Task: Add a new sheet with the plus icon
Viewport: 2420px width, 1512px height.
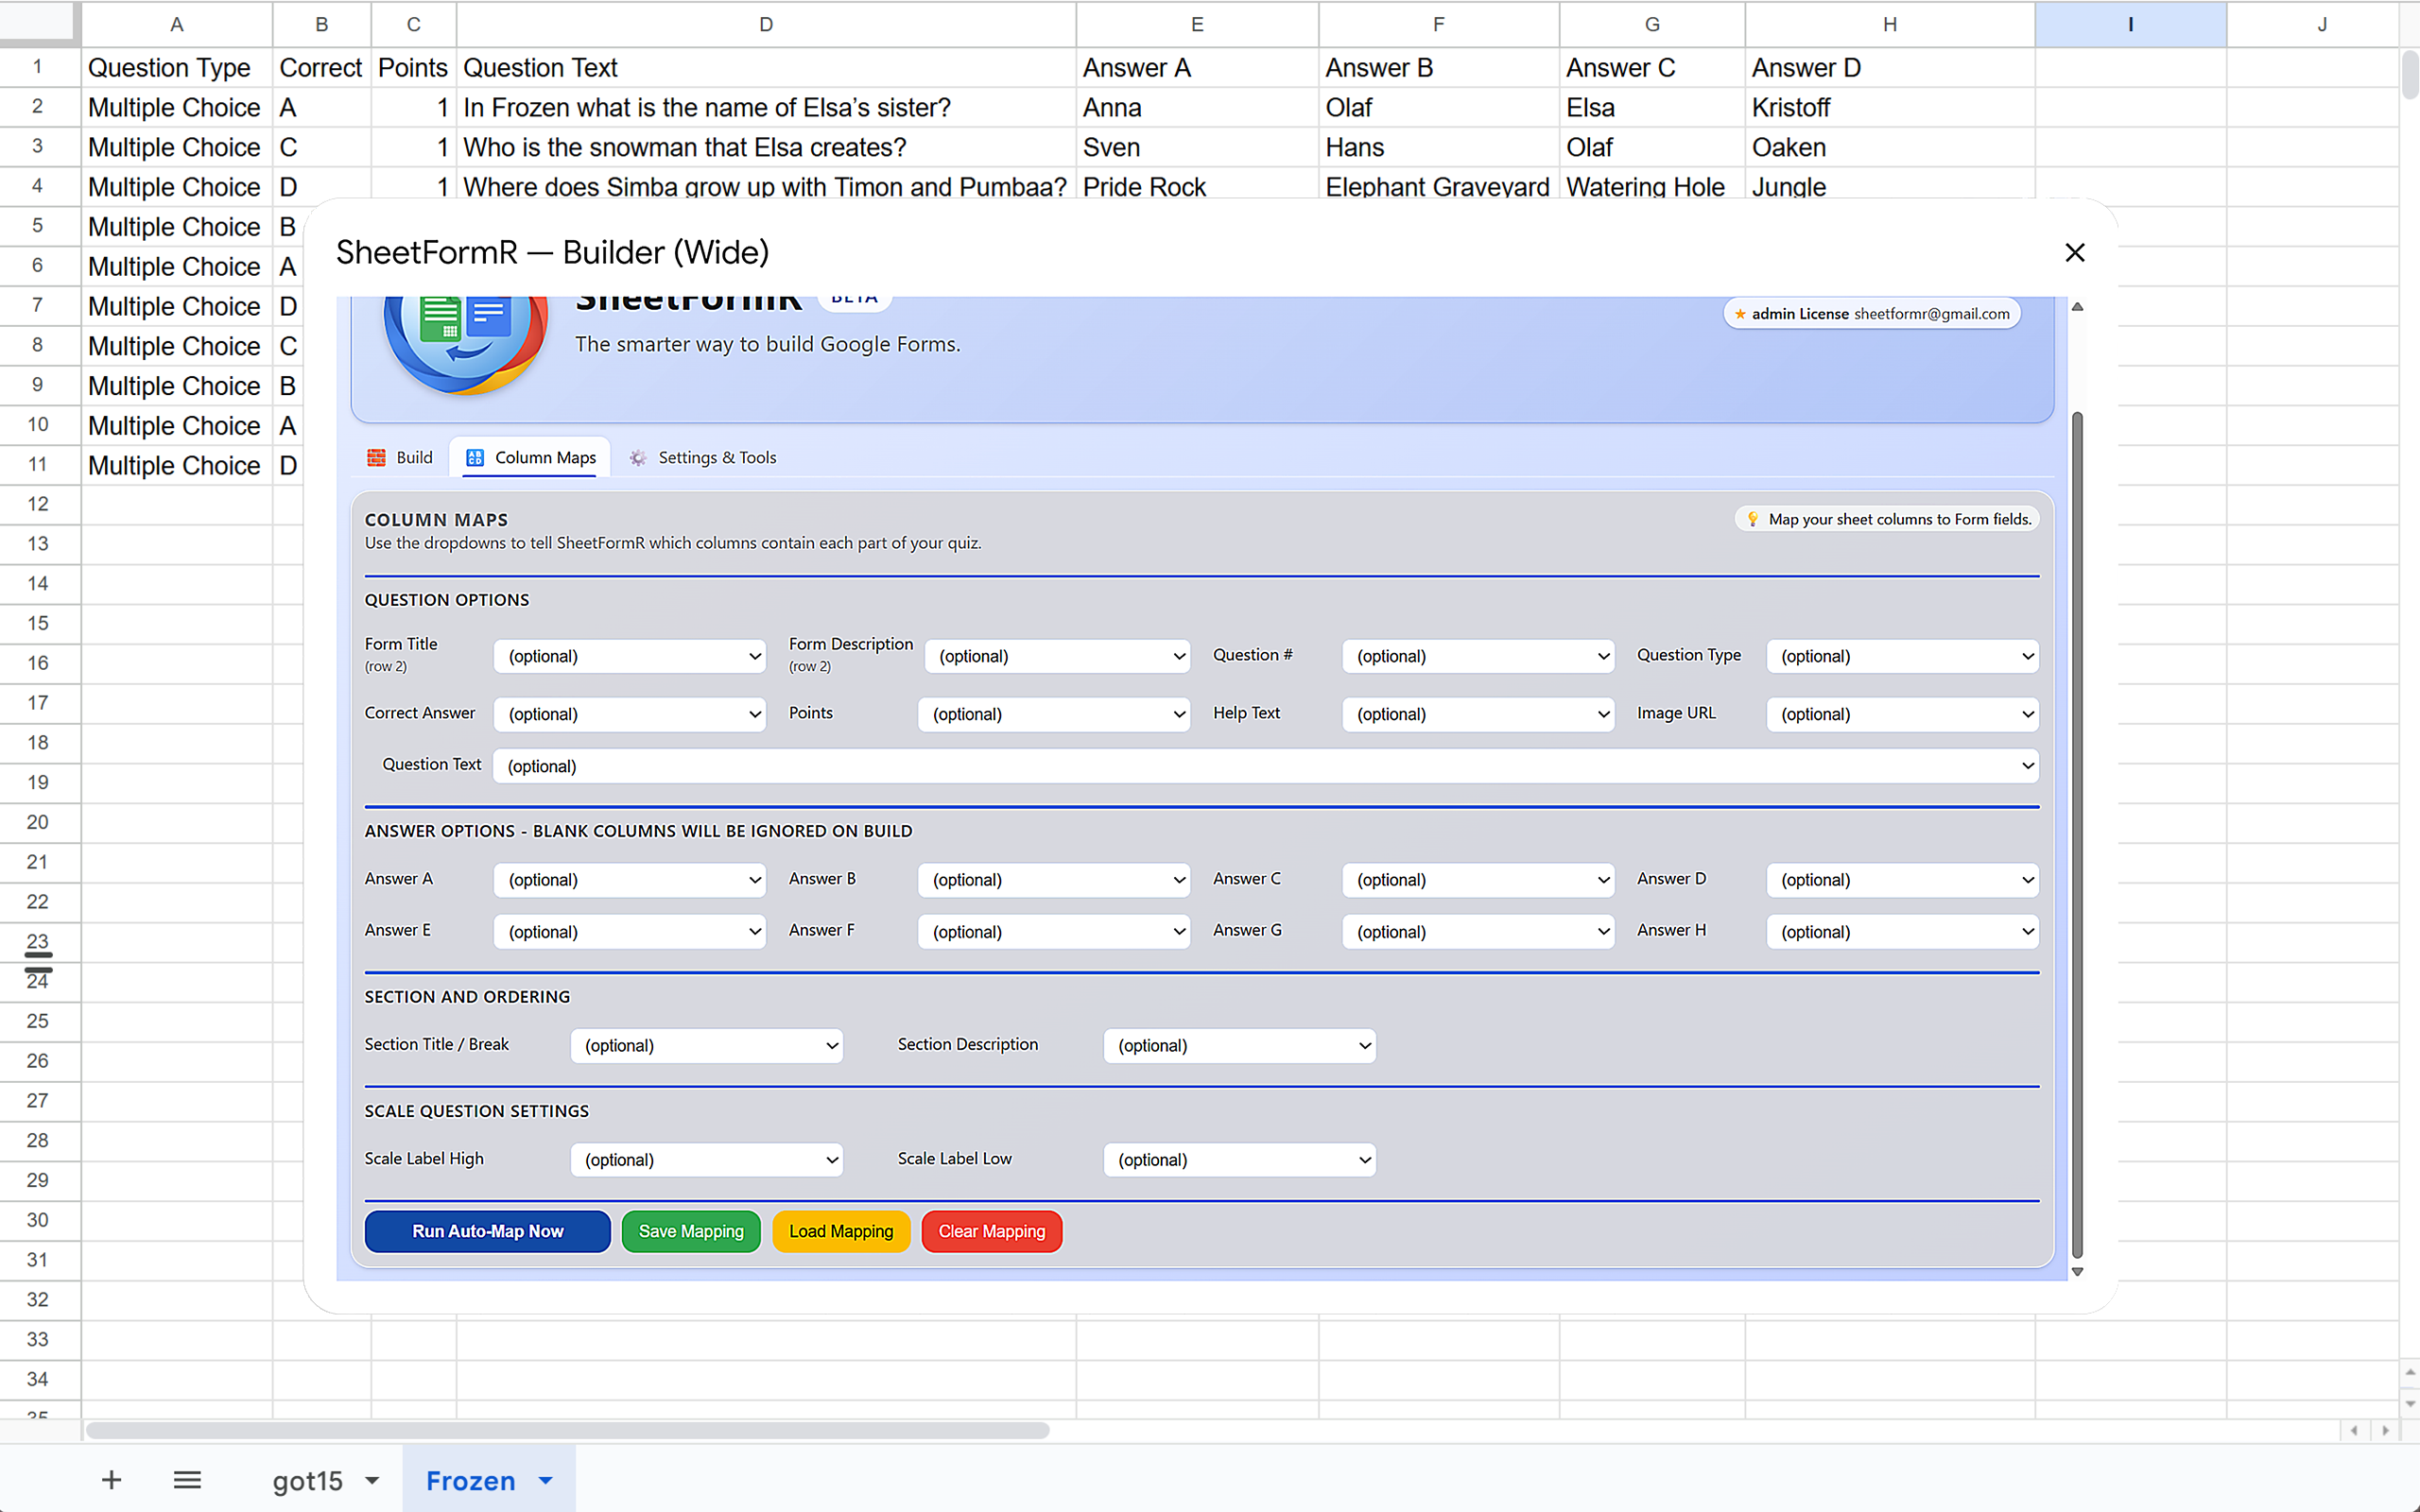Action: pos(111,1479)
